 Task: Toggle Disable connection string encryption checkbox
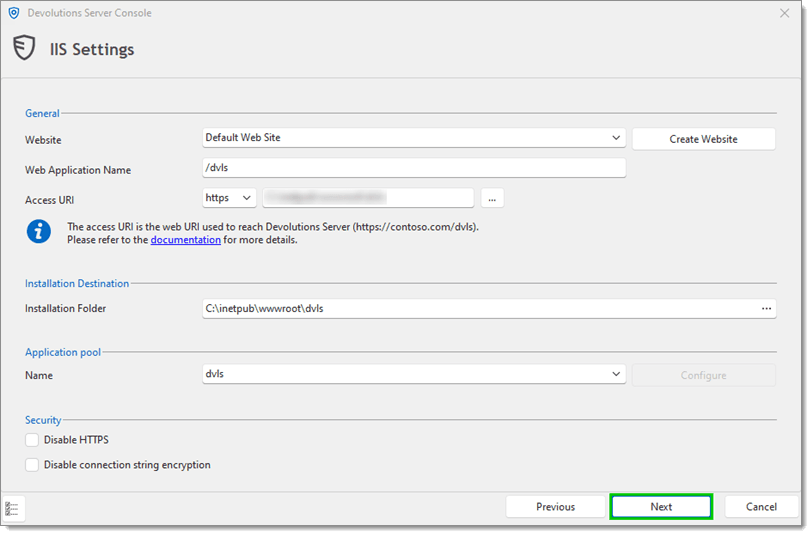coord(33,465)
